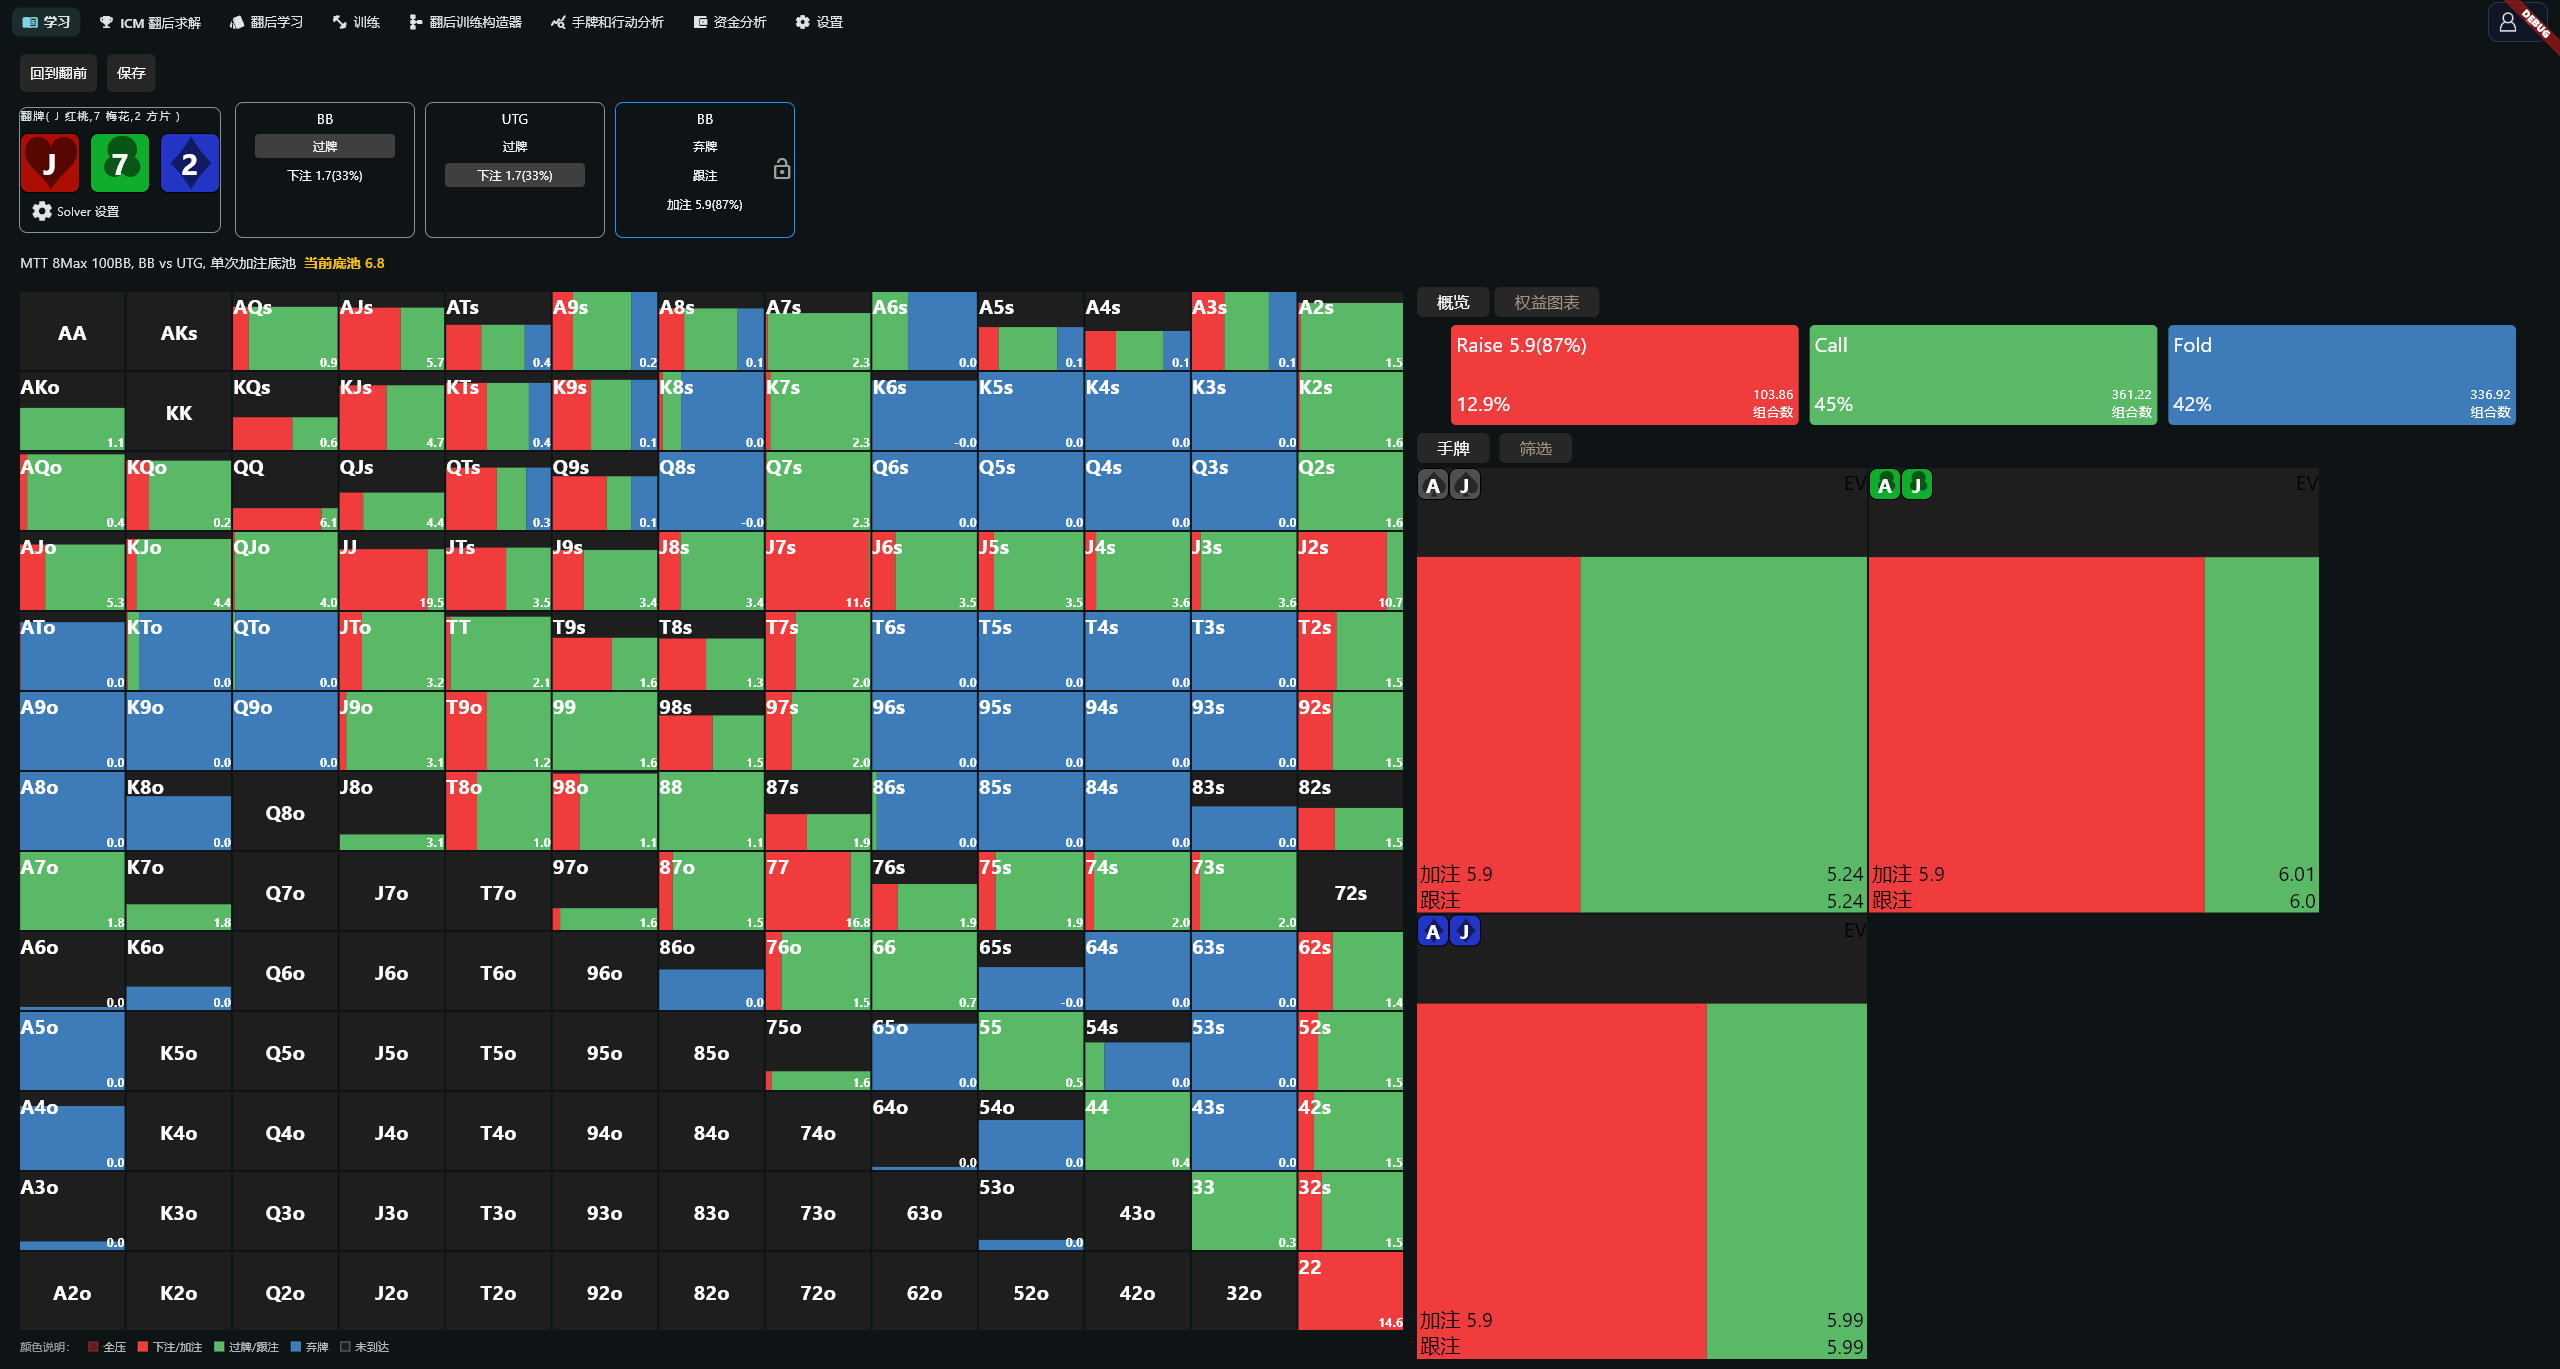Image resolution: width=2560 pixels, height=1369 pixels.
Task: Switch to 权益图表 tab
Action: tap(1547, 302)
